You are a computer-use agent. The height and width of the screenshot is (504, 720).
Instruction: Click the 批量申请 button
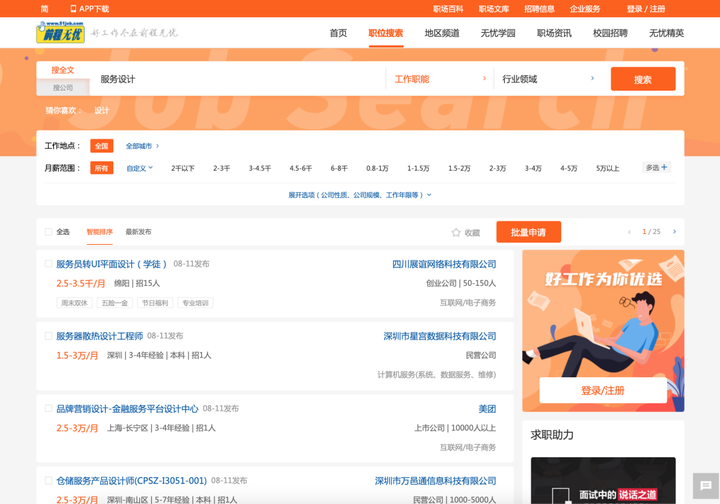point(529,232)
